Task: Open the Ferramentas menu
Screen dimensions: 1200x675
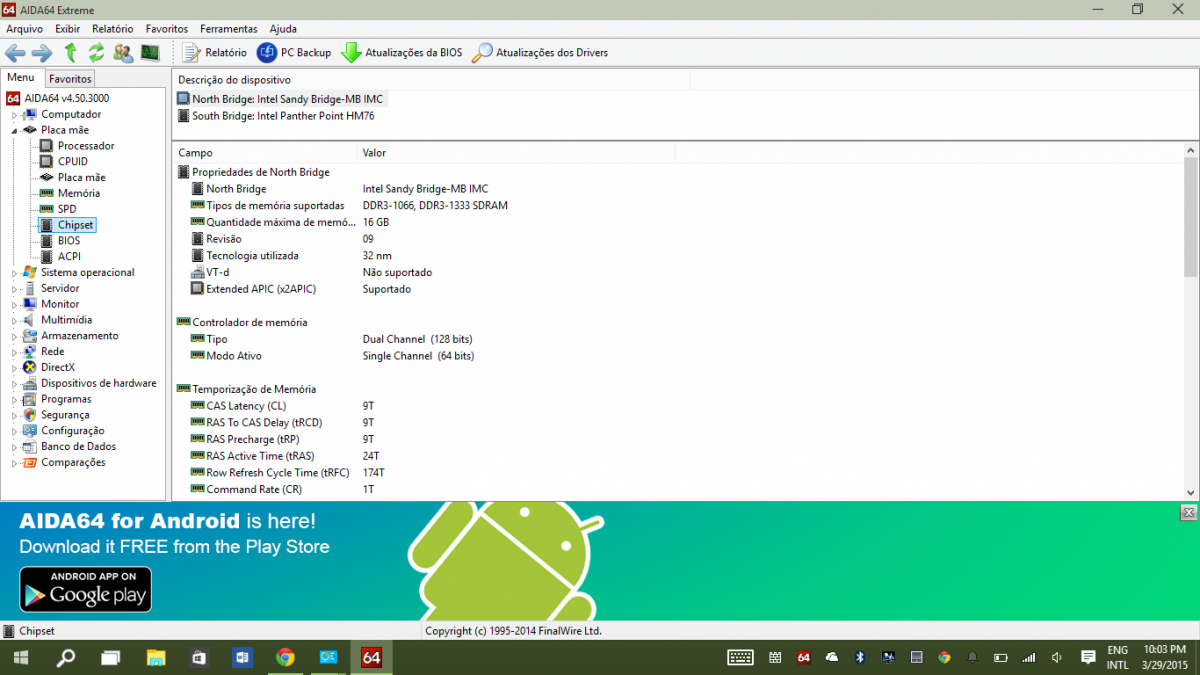Action: (228, 29)
